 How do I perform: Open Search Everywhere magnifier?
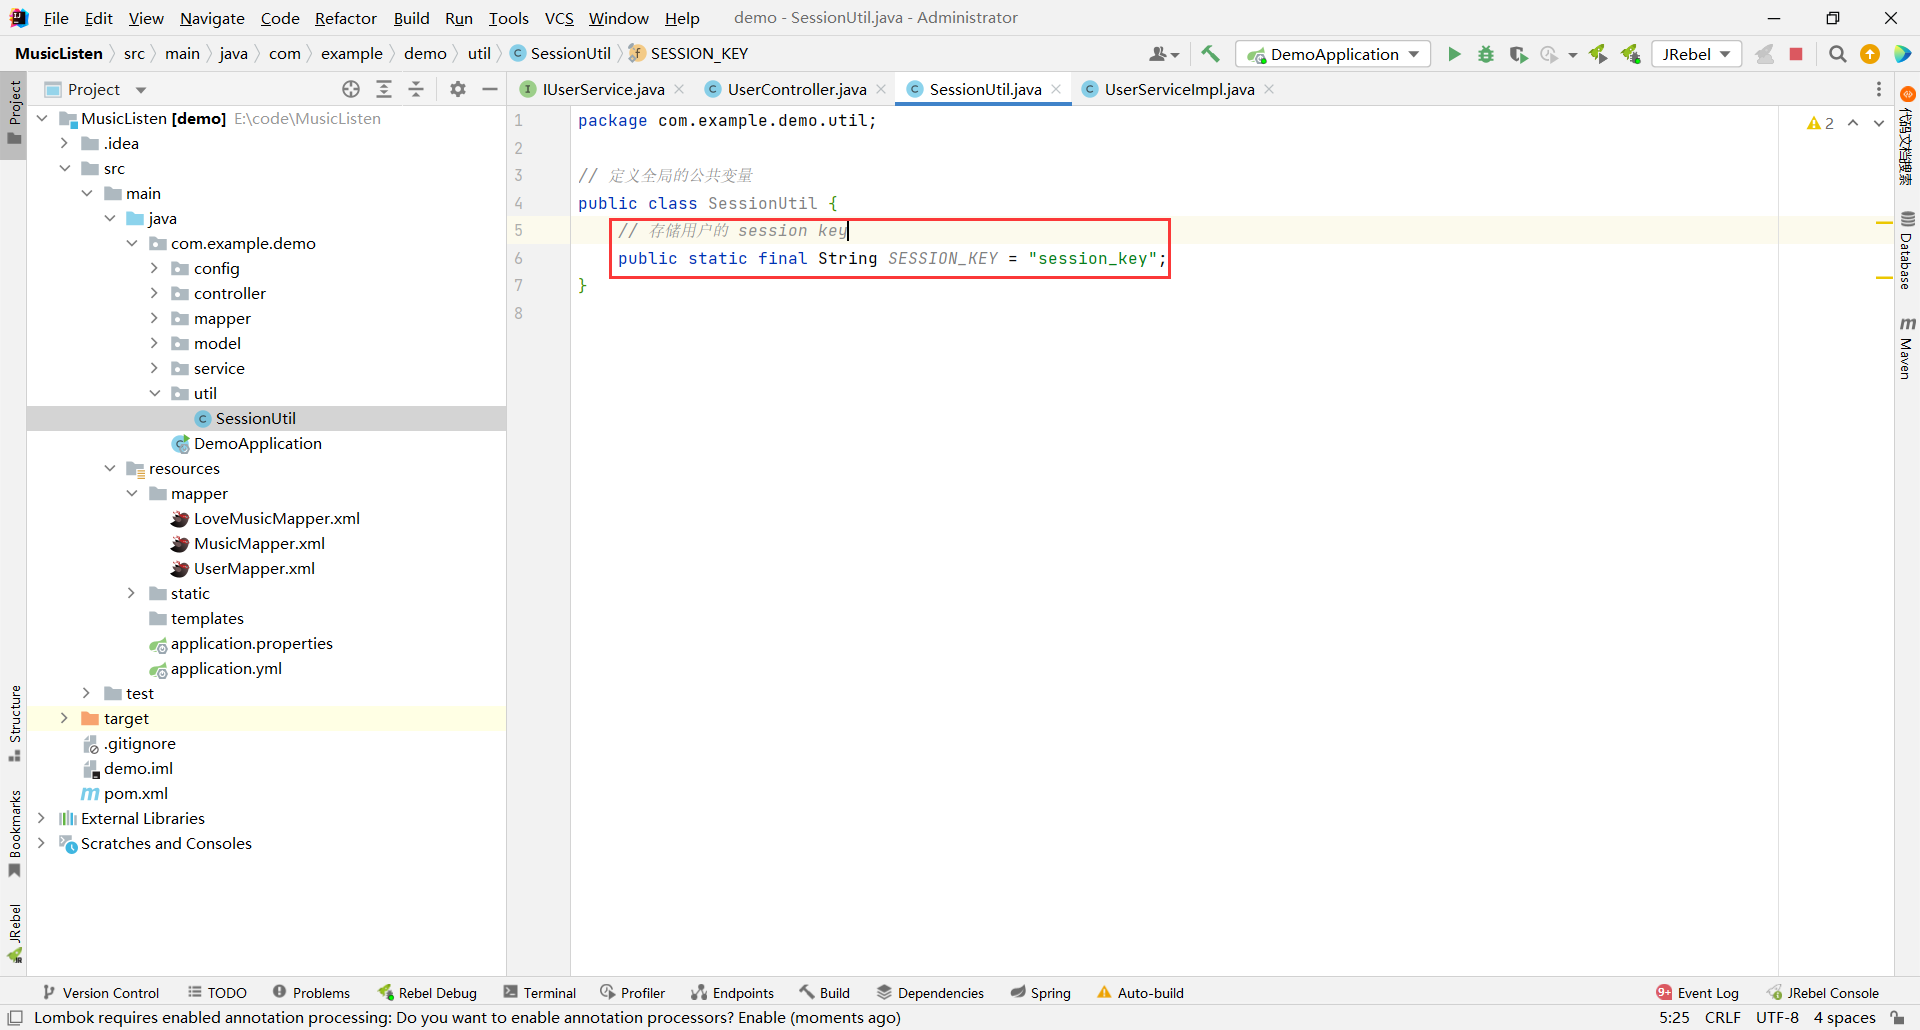[1838, 54]
